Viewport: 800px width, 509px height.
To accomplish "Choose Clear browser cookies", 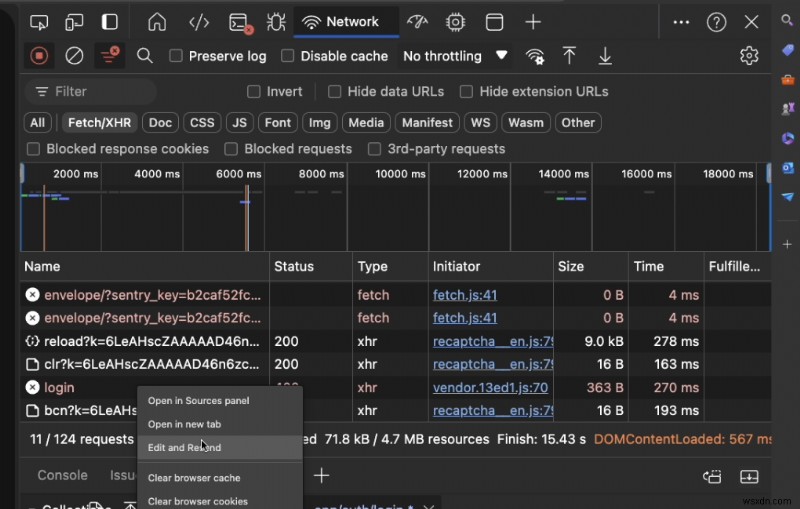I will pos(220,501).
